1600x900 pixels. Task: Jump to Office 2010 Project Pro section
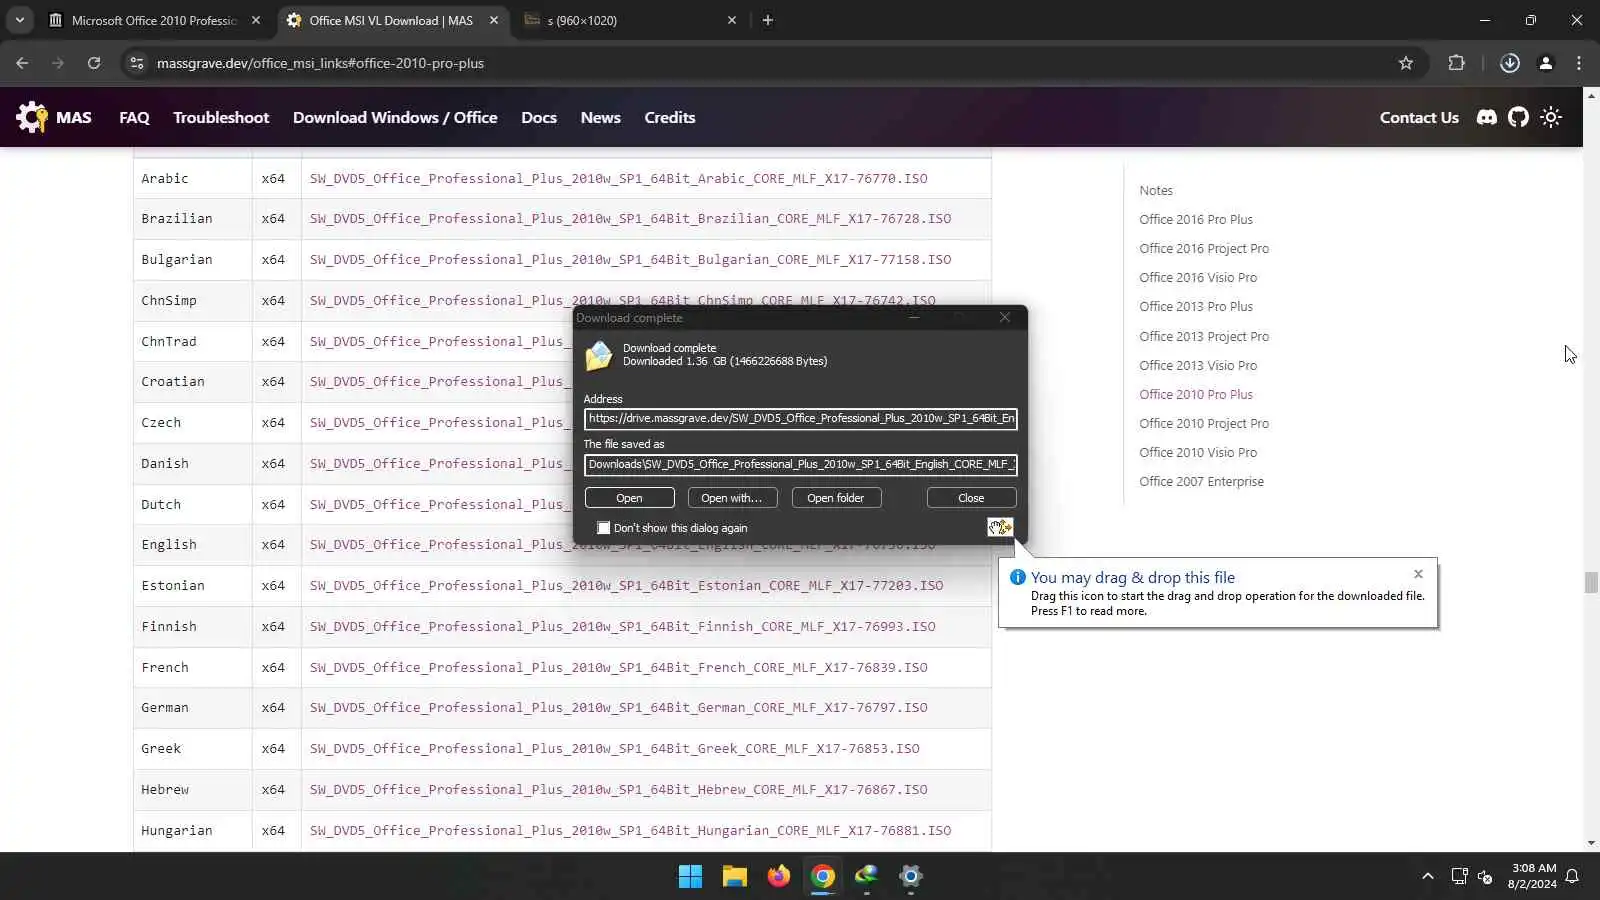point(1204,424)
